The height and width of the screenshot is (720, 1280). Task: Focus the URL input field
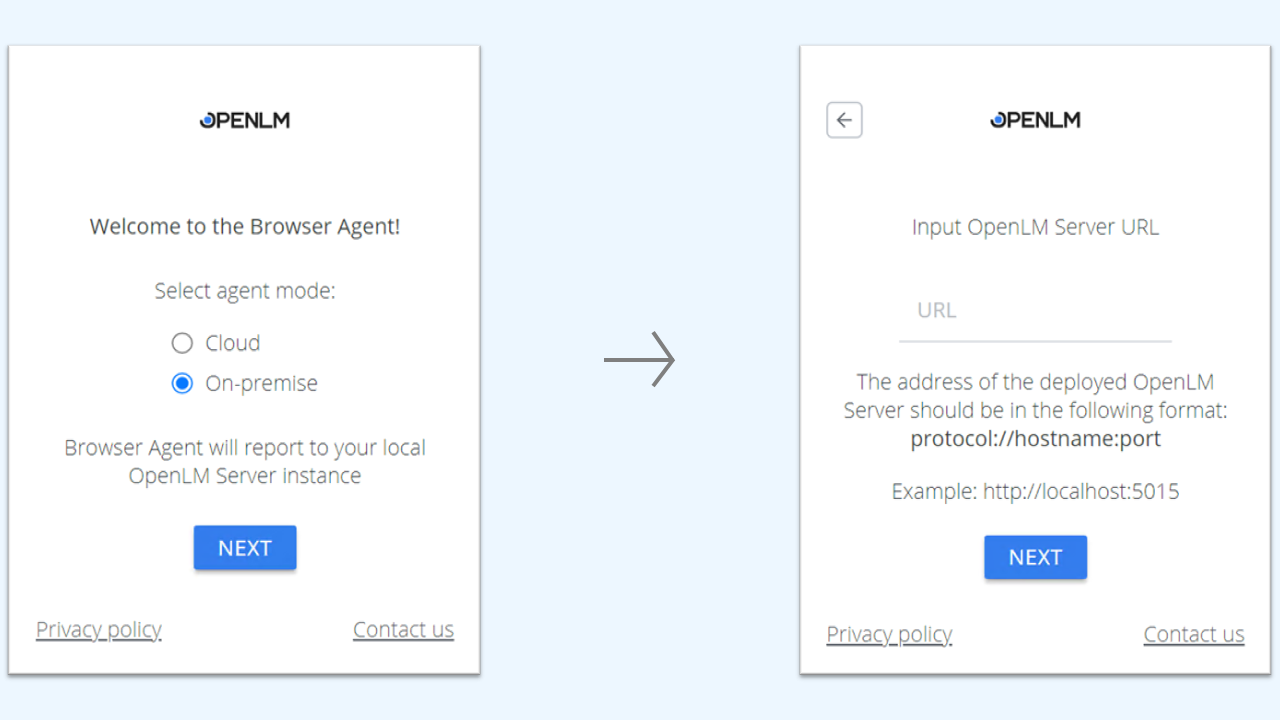click(x=1035, y=311)
